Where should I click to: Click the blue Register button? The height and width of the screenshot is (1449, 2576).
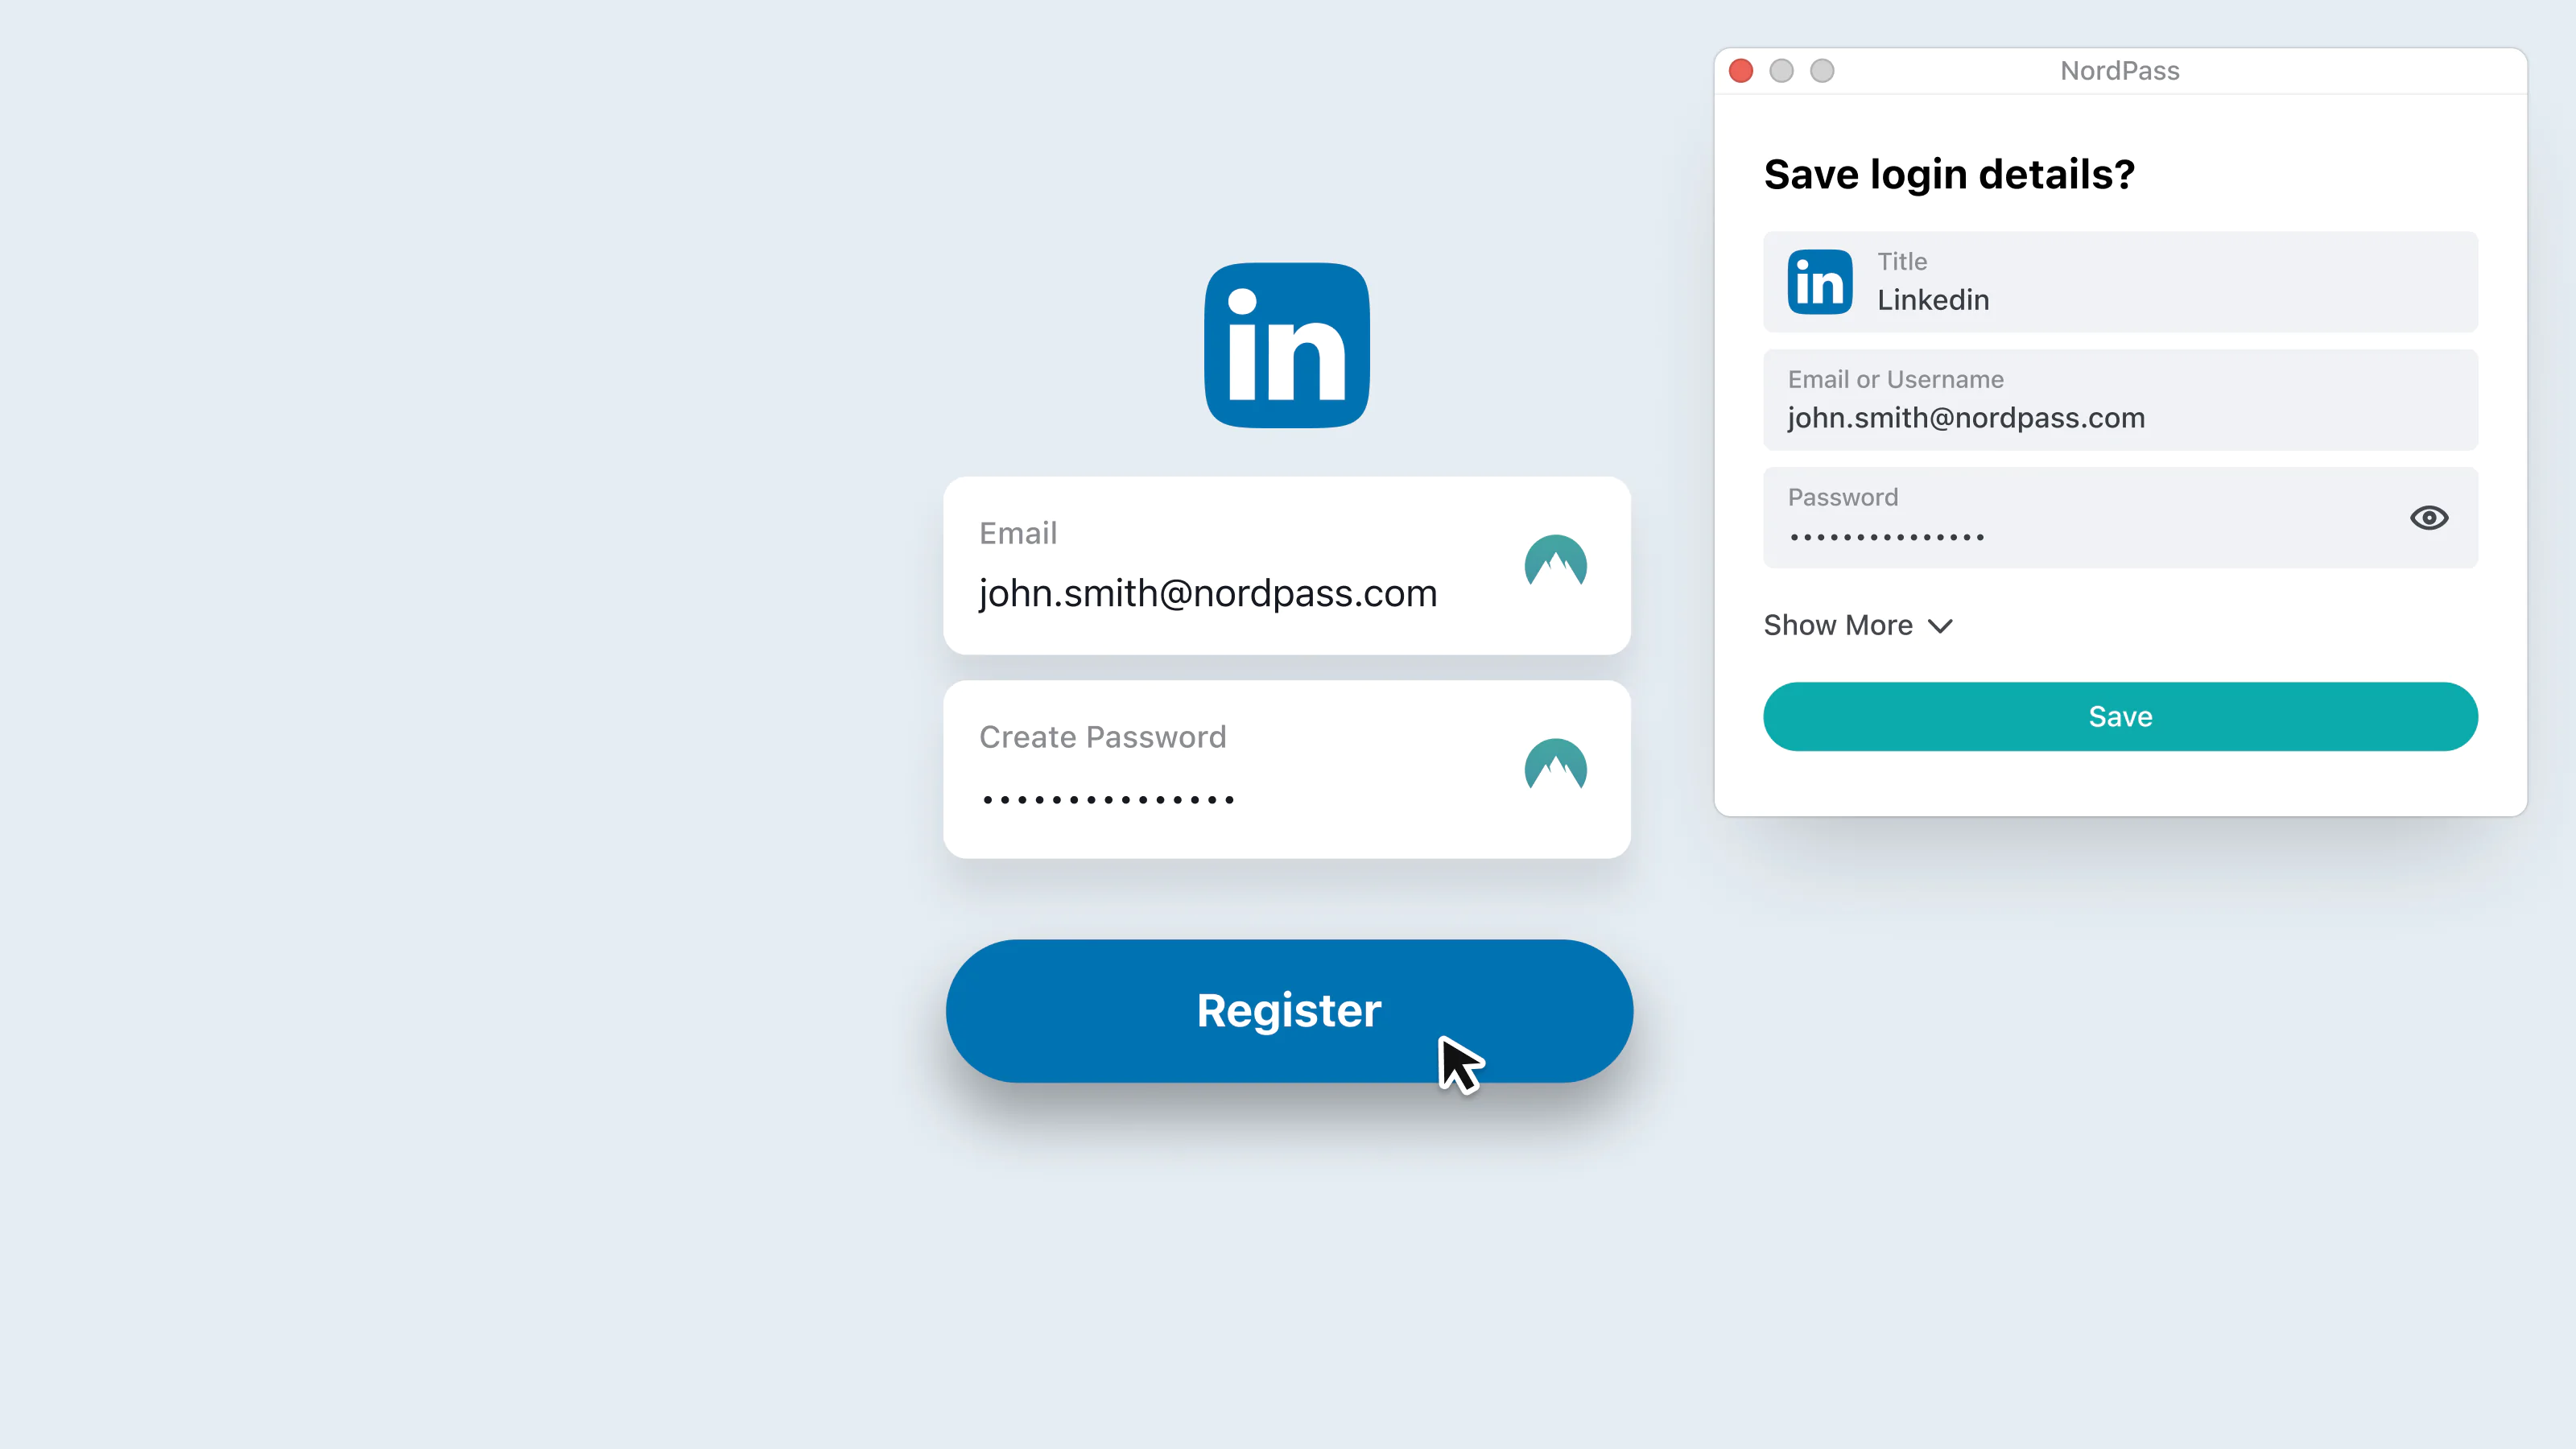coord(1289,1010)
